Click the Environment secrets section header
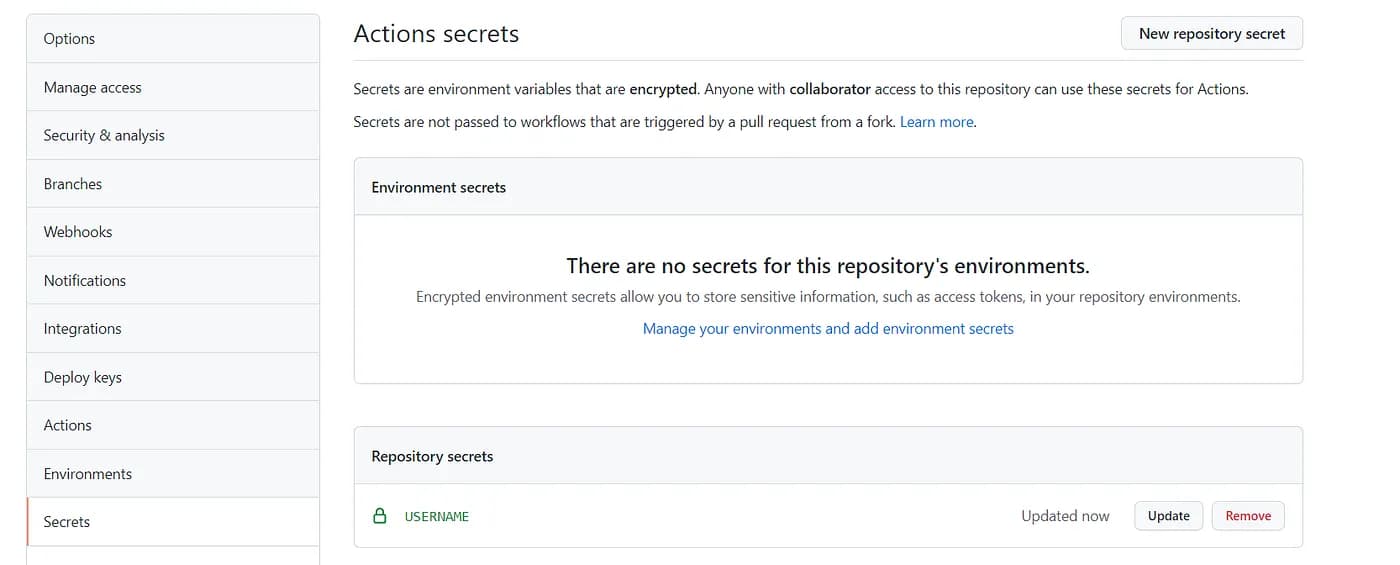 439,188
